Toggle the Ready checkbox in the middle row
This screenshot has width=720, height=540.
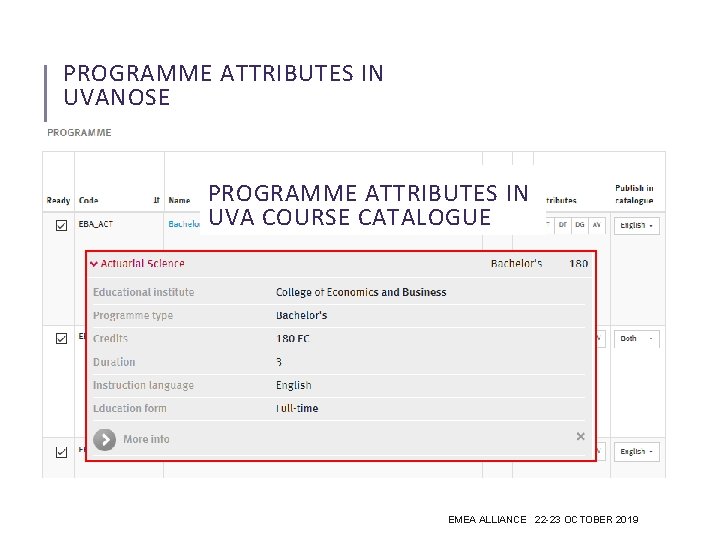(x=61, y=338)
